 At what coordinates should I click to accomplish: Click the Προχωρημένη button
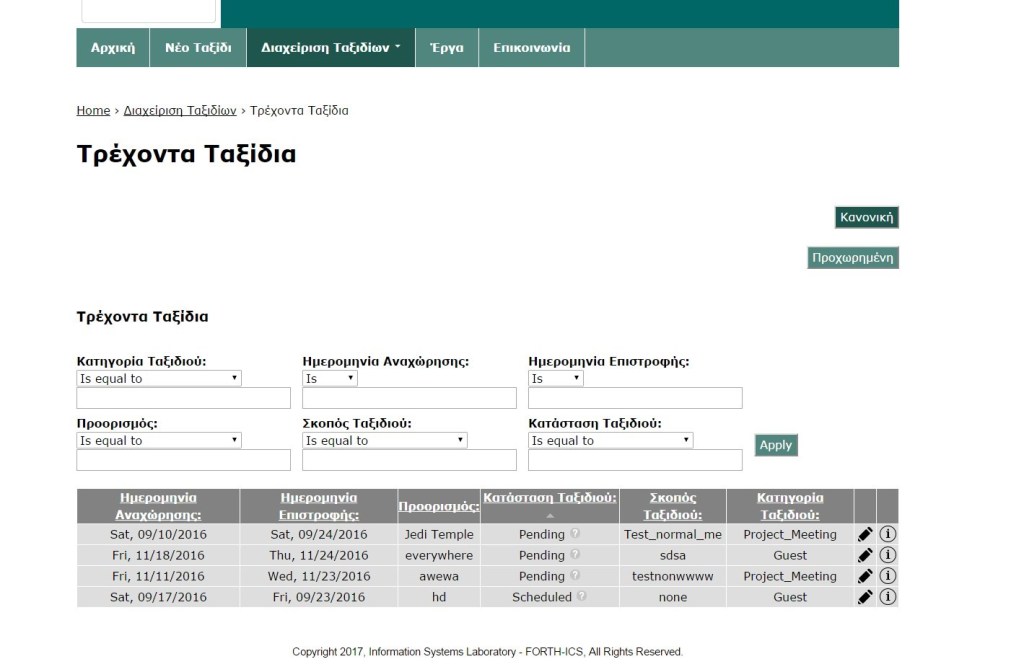point(852,258)
